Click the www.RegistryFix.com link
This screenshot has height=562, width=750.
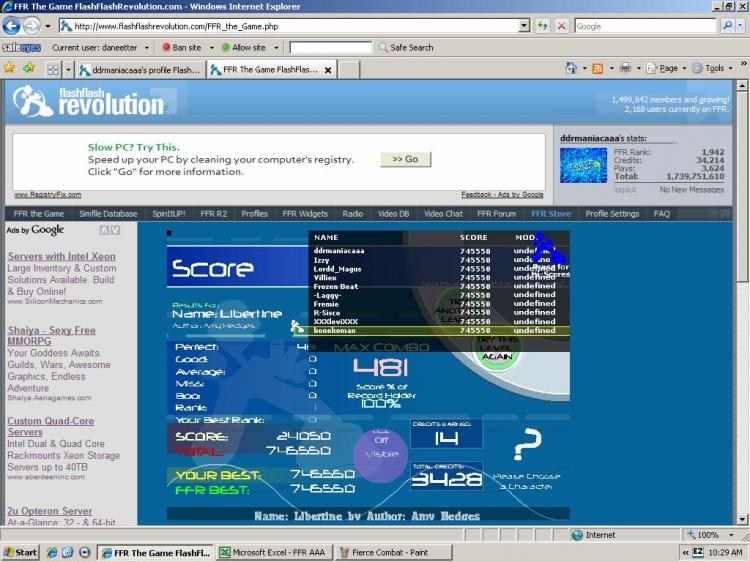coord(48,195)
